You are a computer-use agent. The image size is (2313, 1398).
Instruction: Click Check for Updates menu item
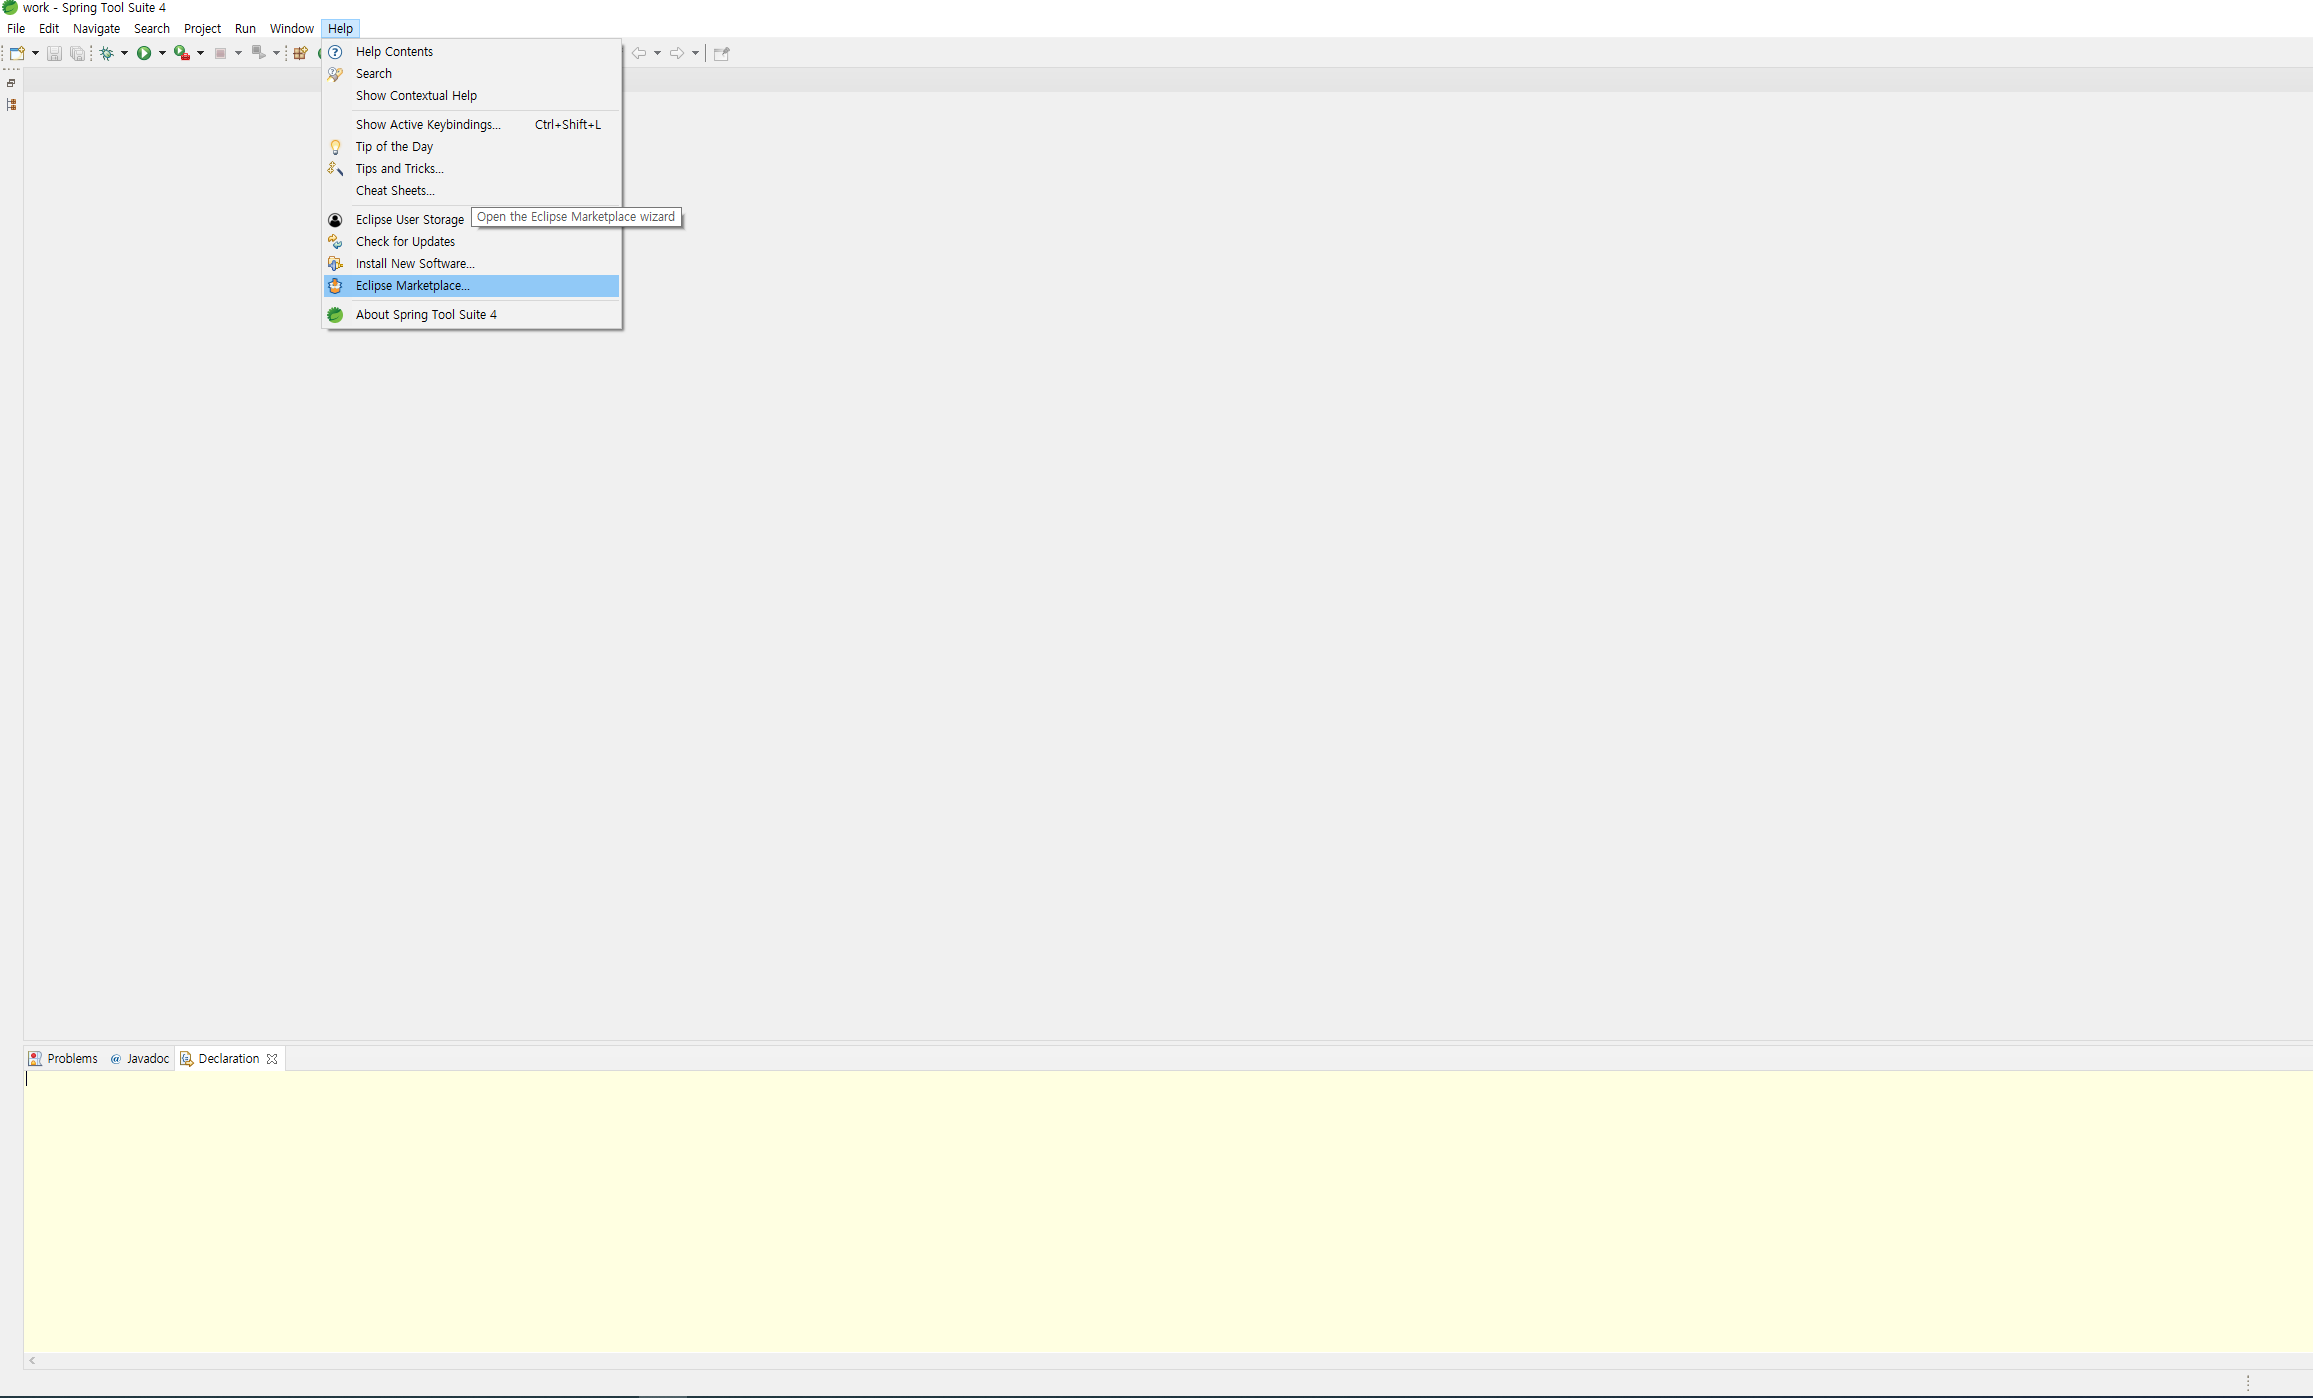pyautogui.click(x=405, y=242)
